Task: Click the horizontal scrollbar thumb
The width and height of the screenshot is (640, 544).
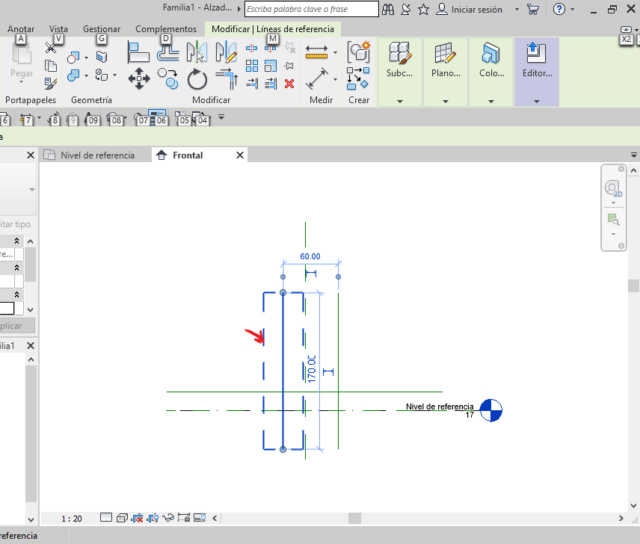Action: [x=354, y=518]
